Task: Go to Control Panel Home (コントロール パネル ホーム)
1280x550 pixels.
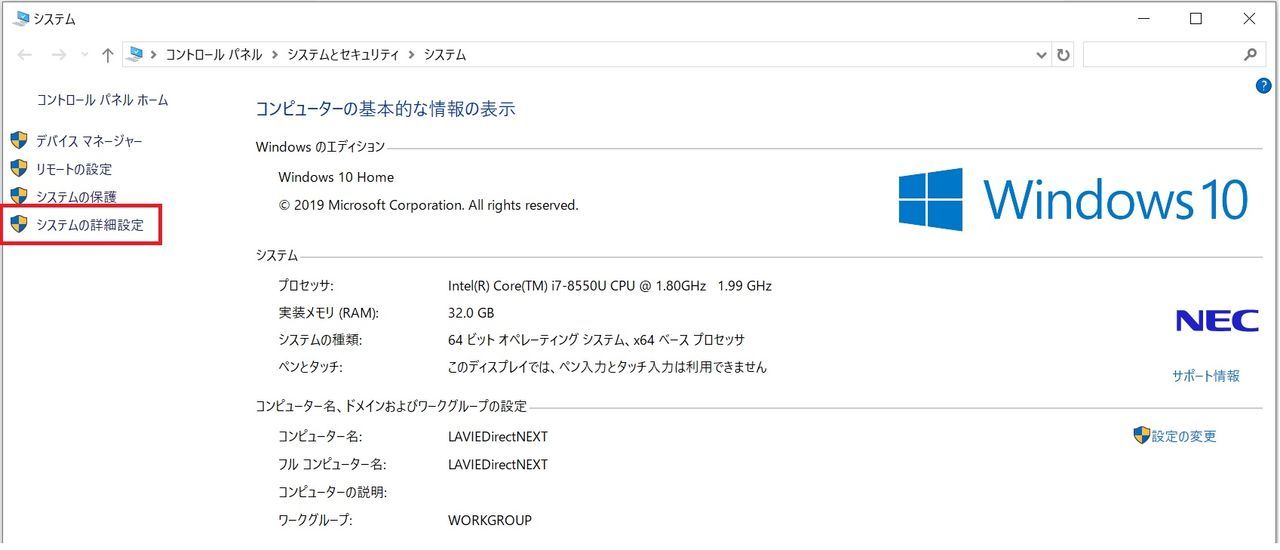Action: (102, 100)
